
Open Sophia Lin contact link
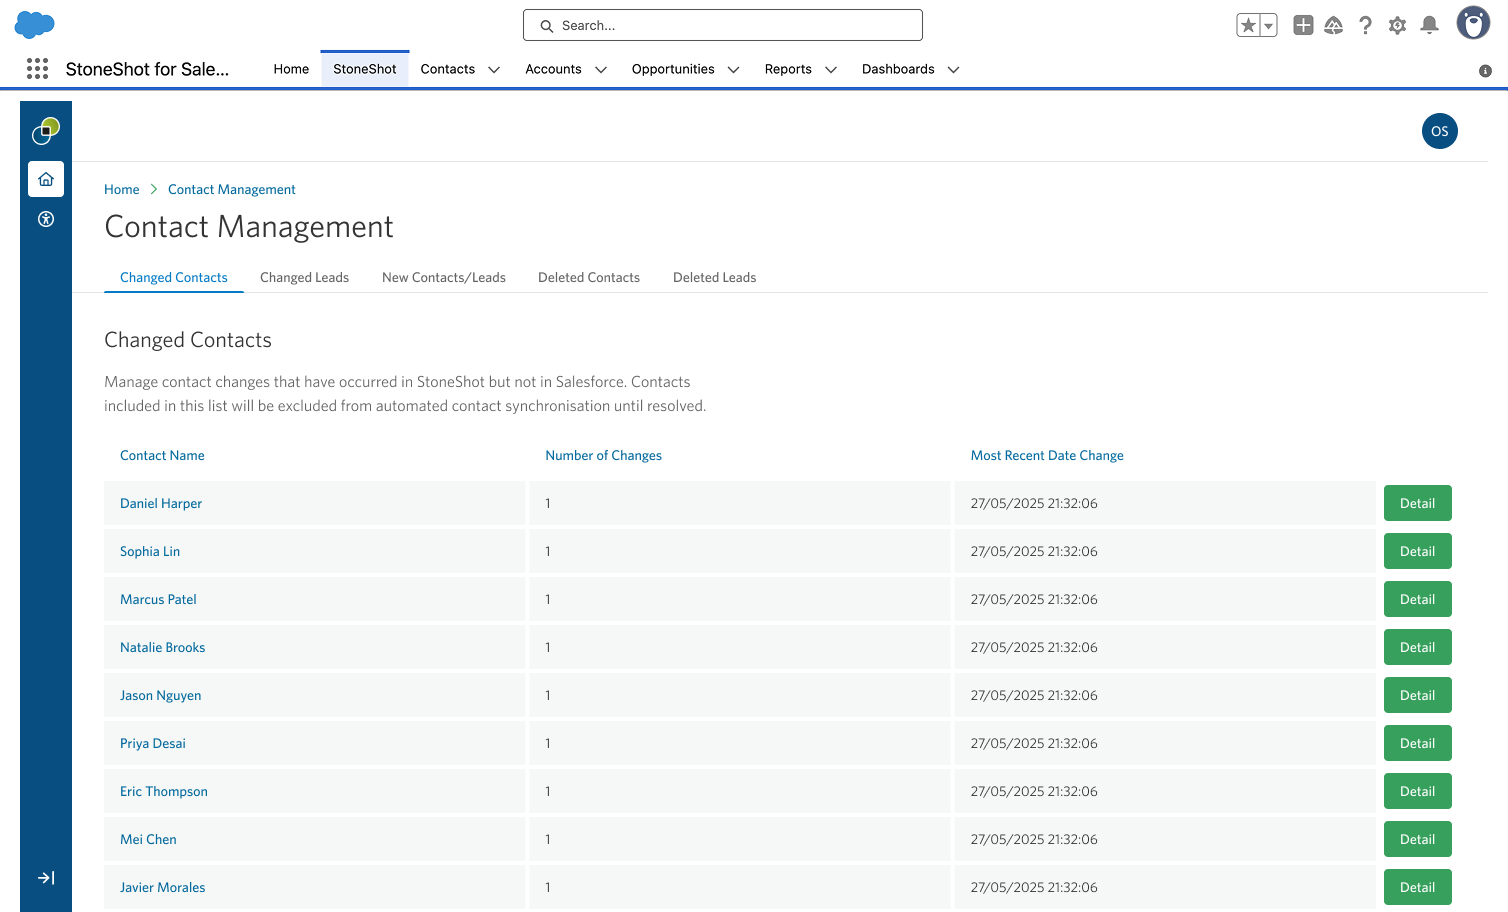click(150, 551)
